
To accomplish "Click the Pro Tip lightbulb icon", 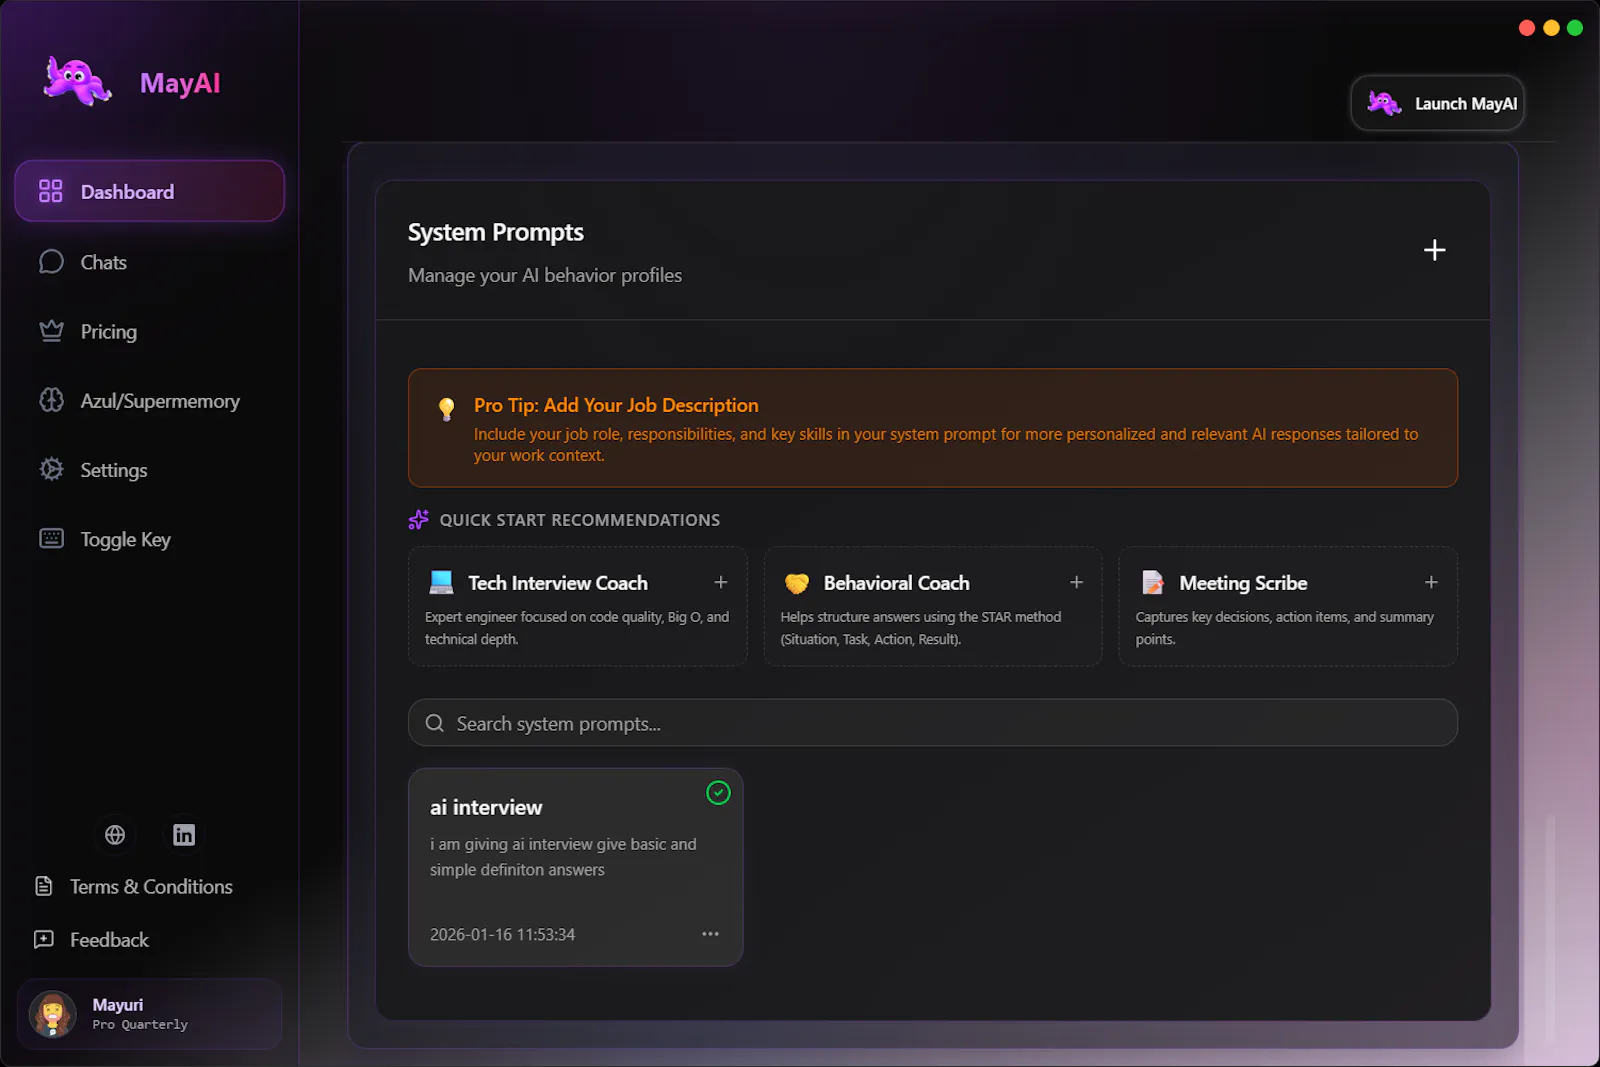I will coord(447,408).
